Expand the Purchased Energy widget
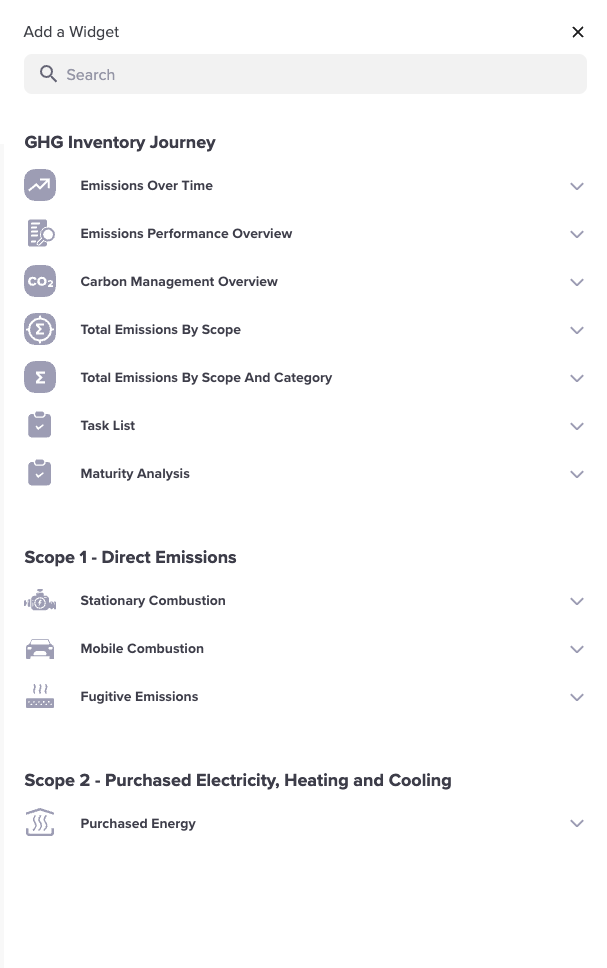 pos(577,823)
